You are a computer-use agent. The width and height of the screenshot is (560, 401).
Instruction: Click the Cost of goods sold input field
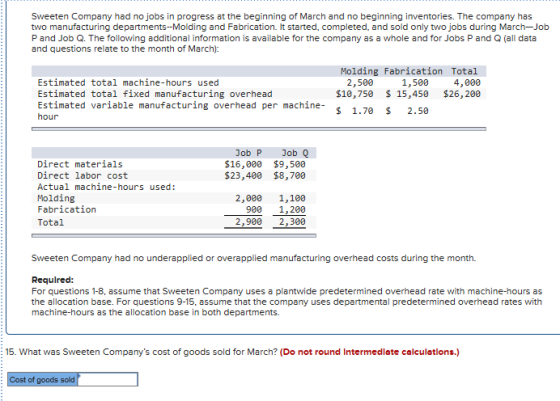108,380
